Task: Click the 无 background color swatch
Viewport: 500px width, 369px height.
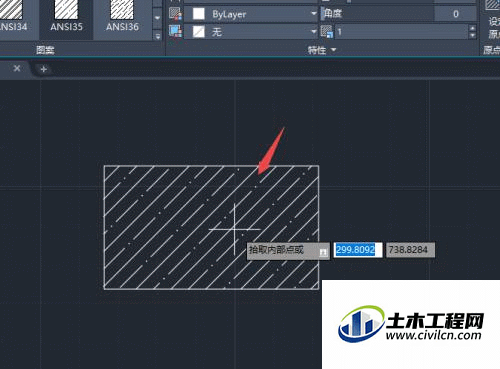Action: click(199, 32)
